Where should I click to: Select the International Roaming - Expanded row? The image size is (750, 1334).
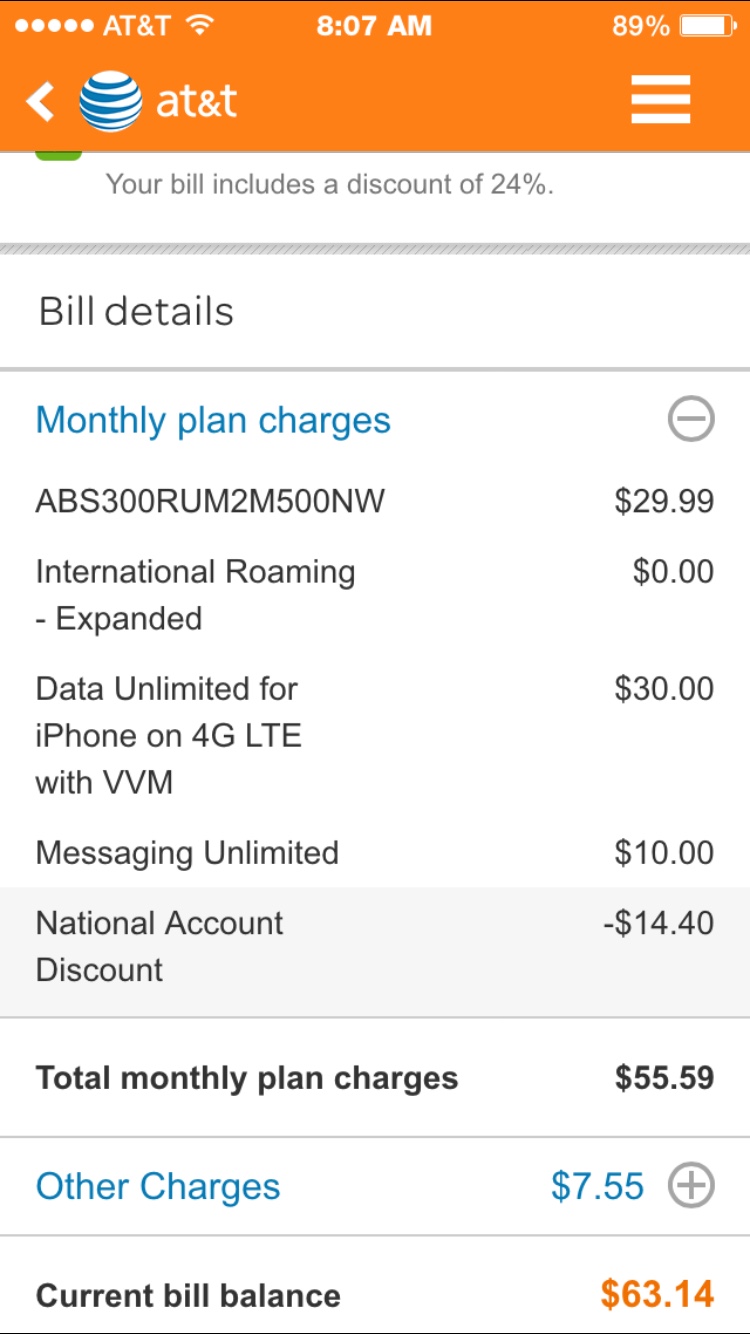coord(375,595)
